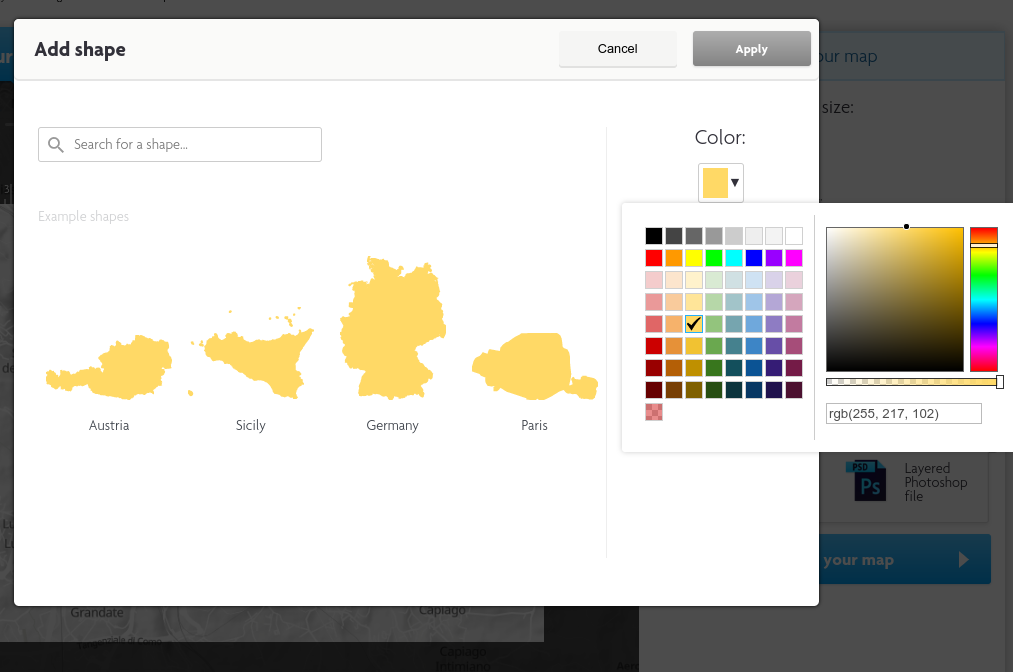Select the pure red color swatch

[654, 258]
